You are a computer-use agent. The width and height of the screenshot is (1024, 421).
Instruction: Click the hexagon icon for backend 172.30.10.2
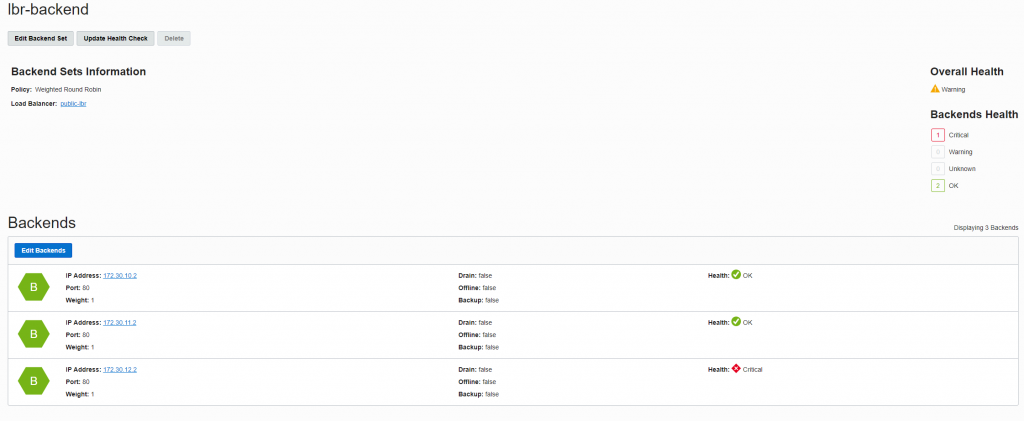point(33,286)
